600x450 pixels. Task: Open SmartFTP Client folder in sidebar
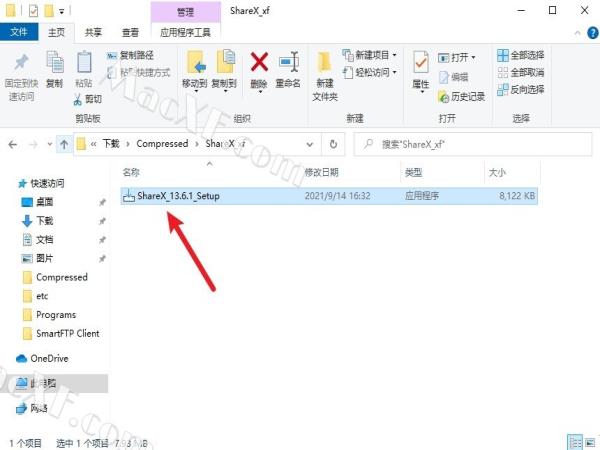point(61,333)
